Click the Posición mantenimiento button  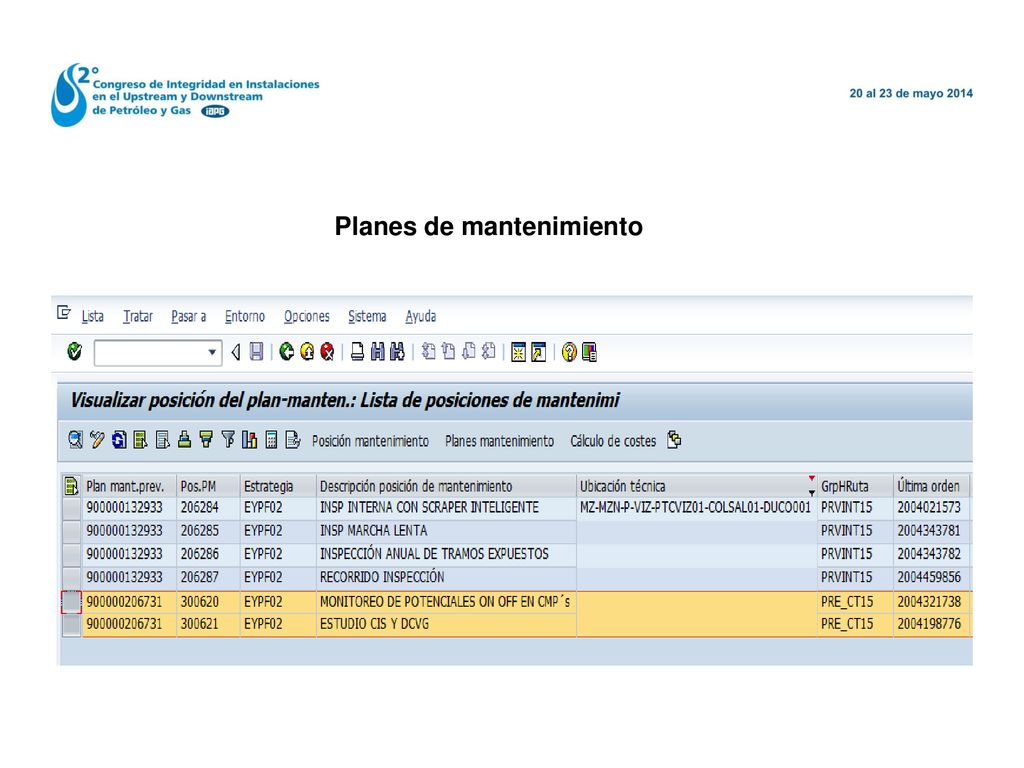coord(370,441)
